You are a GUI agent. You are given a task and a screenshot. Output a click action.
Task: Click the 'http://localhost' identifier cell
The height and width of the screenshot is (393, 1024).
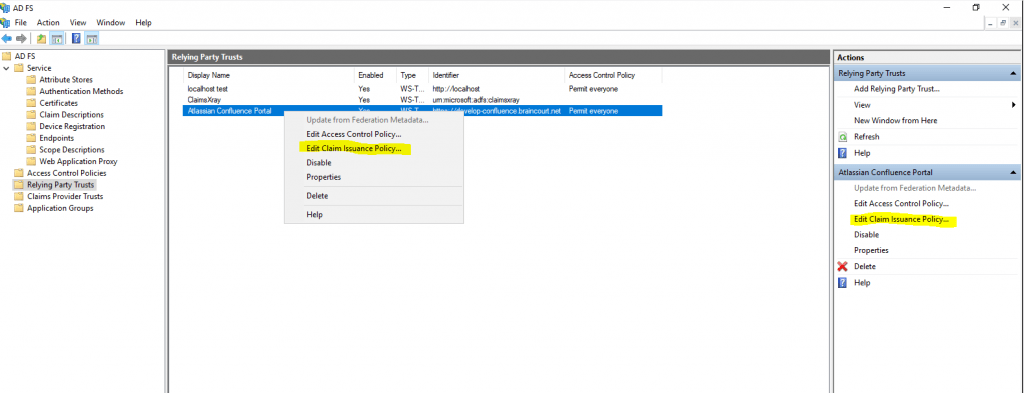click(456, 88)
